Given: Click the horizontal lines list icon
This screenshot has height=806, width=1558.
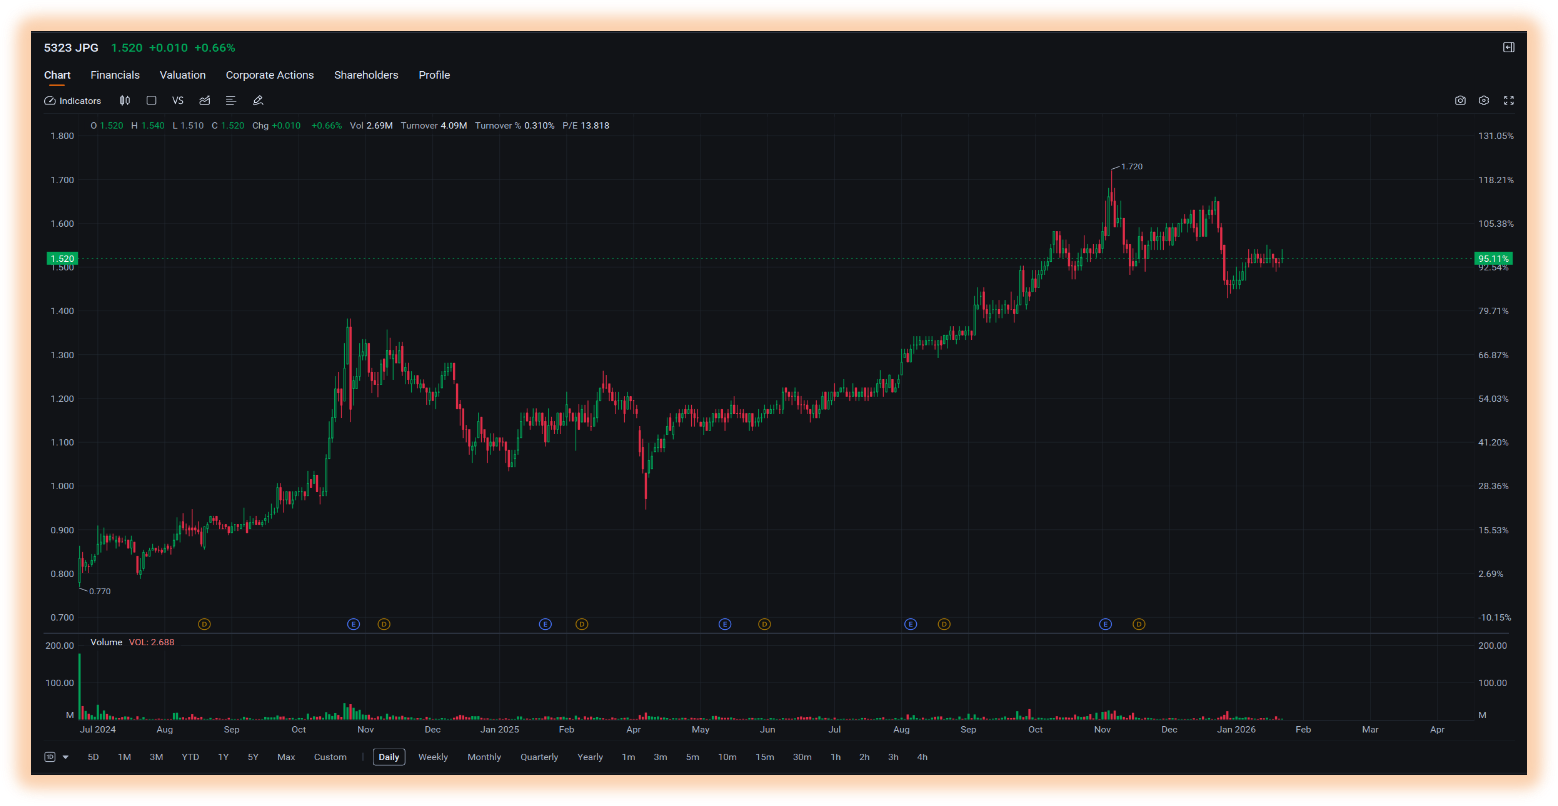Looking at the screenshot, I should pyautogui.click(x=231, y=101).
